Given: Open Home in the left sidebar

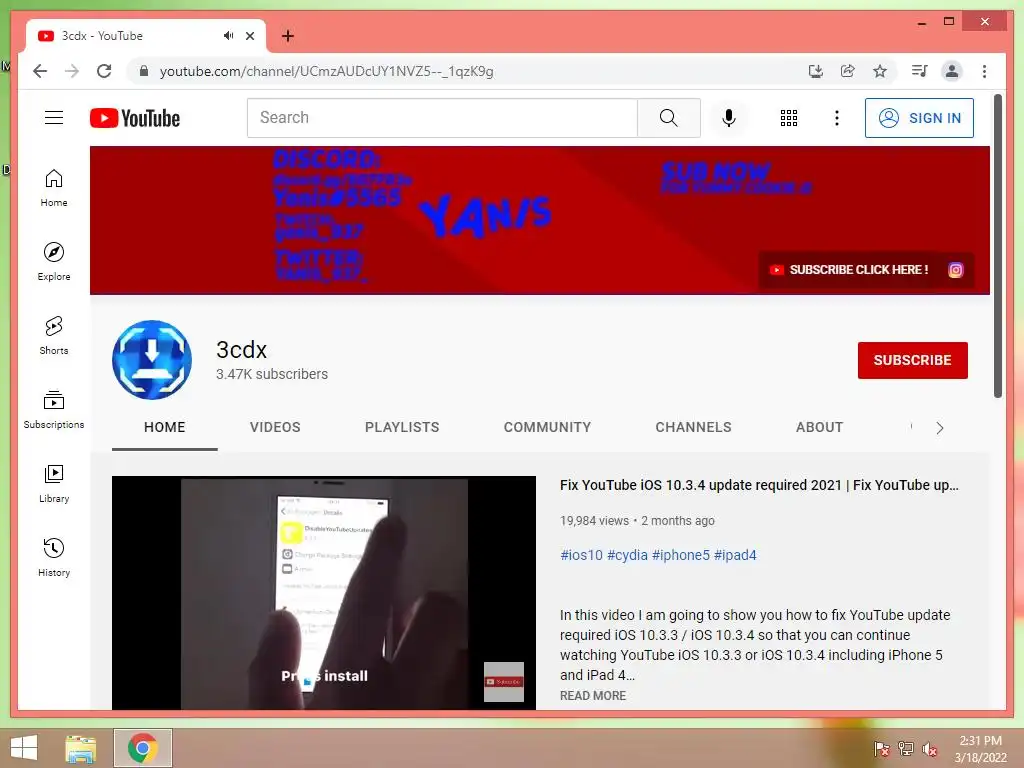Looking at the screenshot, I should pyautogui.click(x=54, y=188).
